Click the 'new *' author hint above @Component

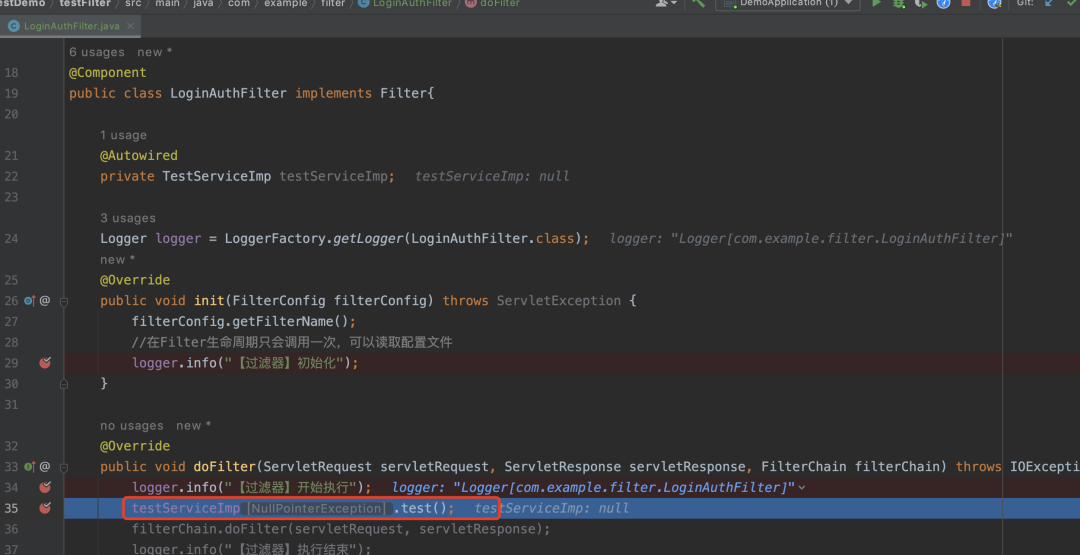[155, 52]
